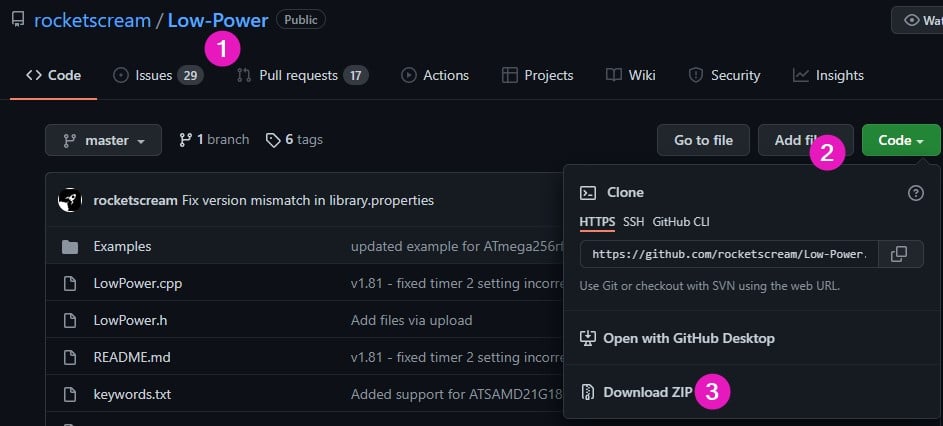This screenshot has height=426, width=943.
Task: Click the LowPower.cpp file icon
Action: [x=70, y=283]
